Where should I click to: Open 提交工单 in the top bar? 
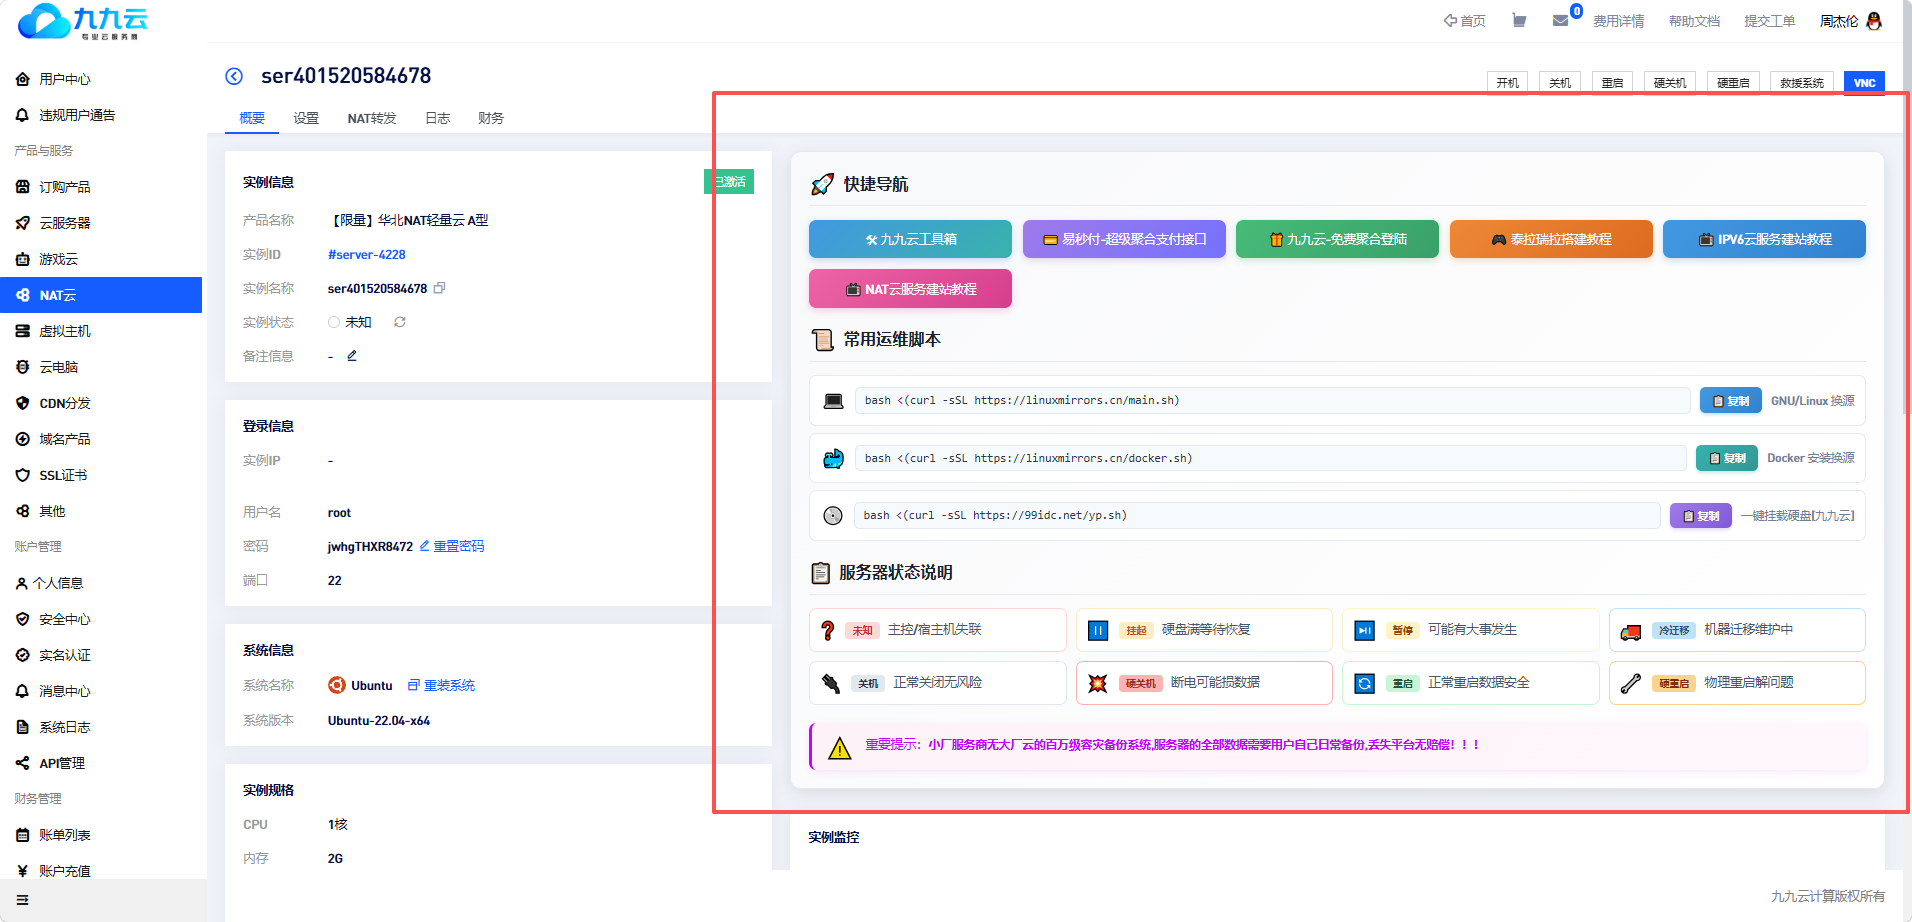(1770, 21)
